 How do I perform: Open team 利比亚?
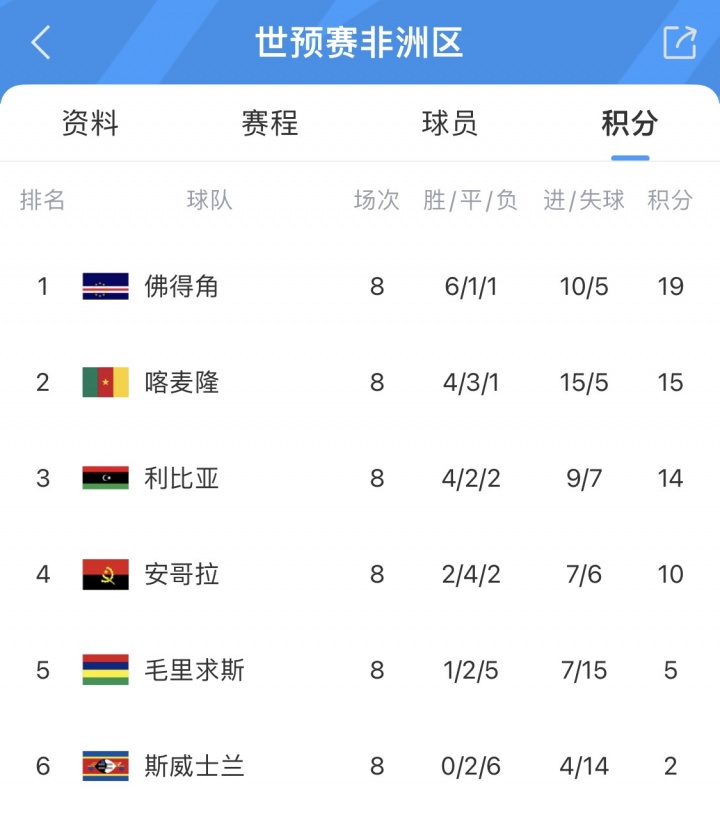(x=181, y=479)
